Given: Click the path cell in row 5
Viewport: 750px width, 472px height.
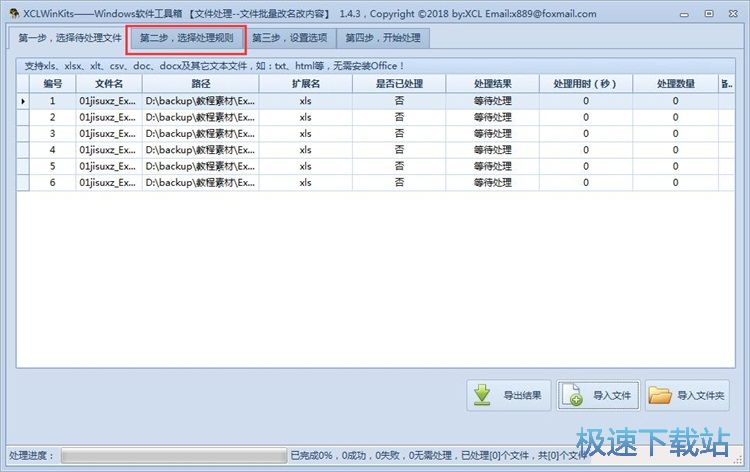Looking at the screenshot, I should pos(200,166).
